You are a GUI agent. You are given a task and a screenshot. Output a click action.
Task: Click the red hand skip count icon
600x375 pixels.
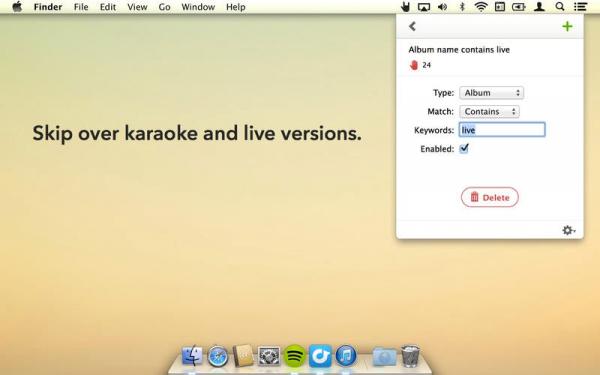point(414,65)
